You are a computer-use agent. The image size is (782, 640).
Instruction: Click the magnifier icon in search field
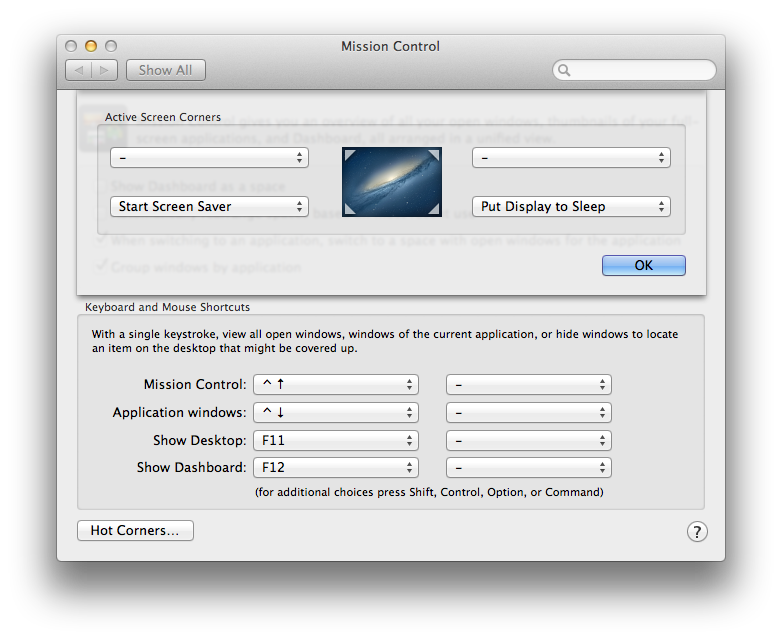point(564,70)
